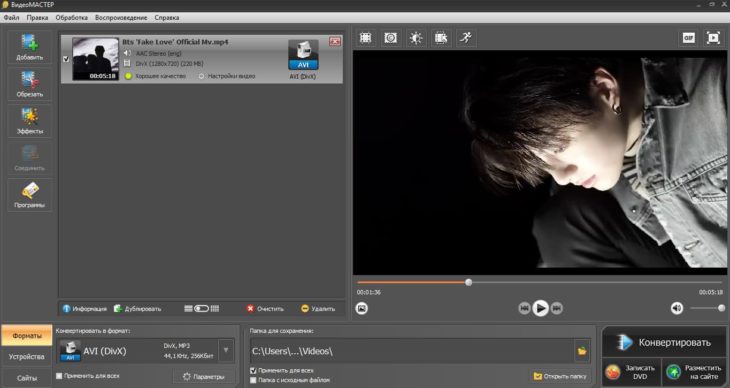Select the Хорошее качество quality option
Screen dimensions: 730x388
[x=155, y=76]
